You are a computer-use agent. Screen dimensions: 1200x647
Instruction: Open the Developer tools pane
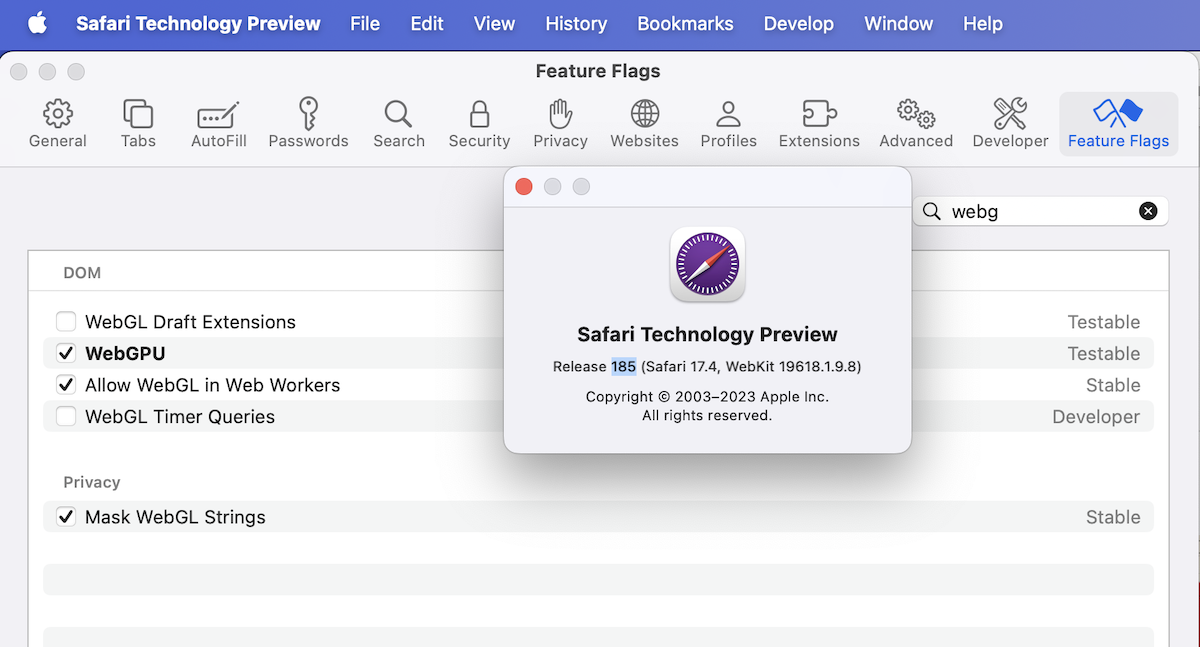(x=1010, y=124)
